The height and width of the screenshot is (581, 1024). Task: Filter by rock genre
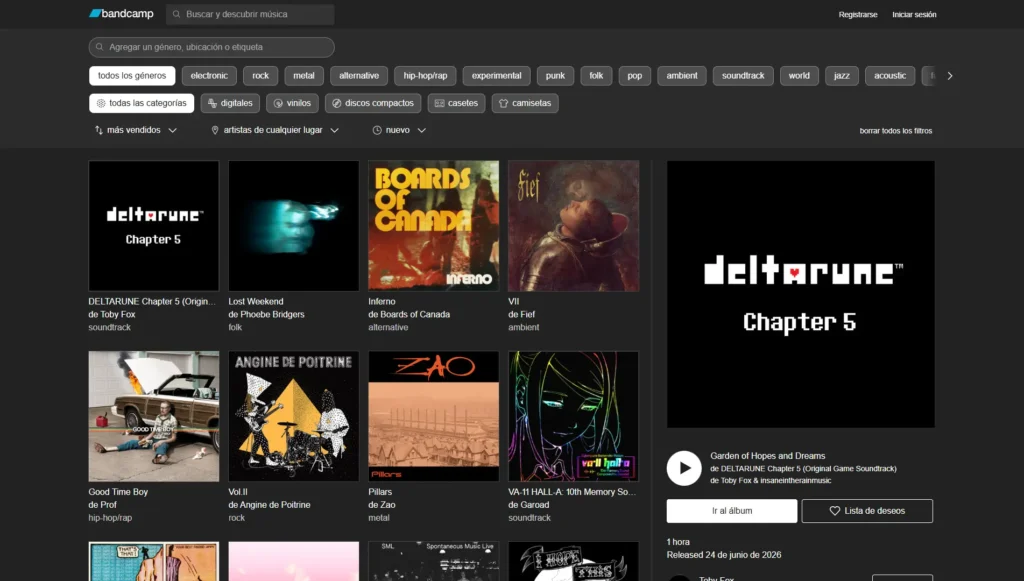pos(261,76)
